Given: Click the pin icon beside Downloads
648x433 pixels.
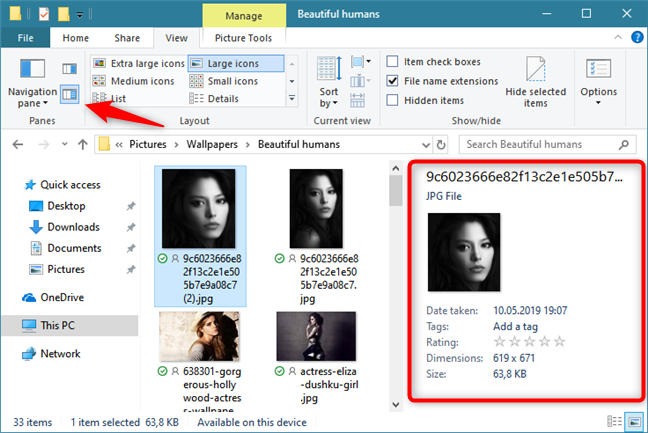Looking at the screenshot, I should click(x=131, y=227).
